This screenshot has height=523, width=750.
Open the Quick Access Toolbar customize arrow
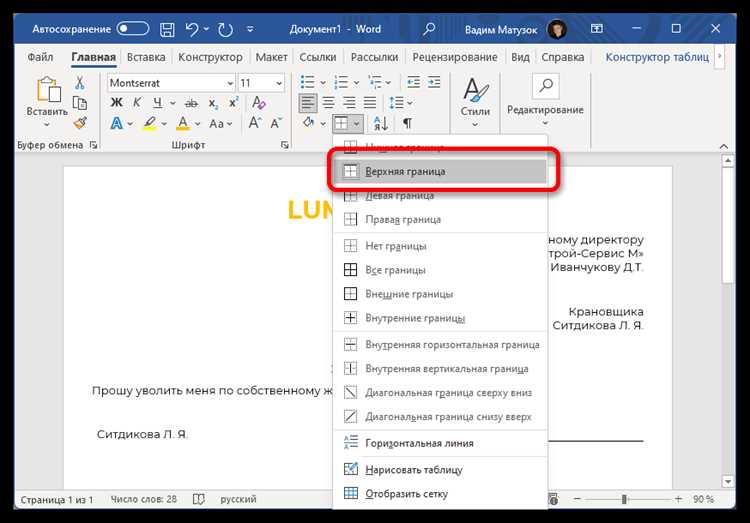tap(250, 29)
